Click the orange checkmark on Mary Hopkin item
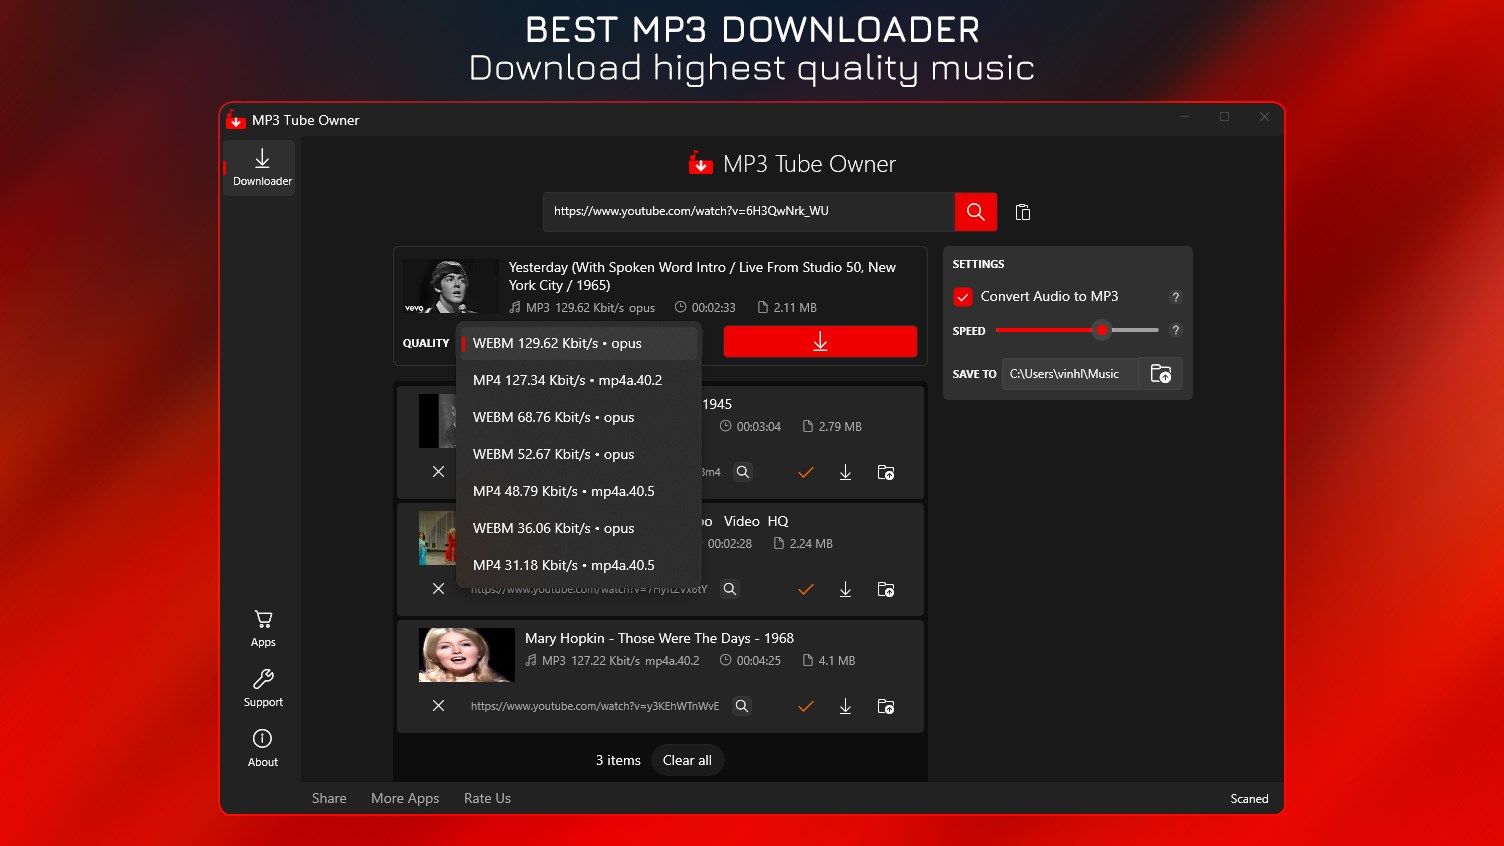This screenshot has width=1504, height=846. pyautogui.click(x=806, y=706)
